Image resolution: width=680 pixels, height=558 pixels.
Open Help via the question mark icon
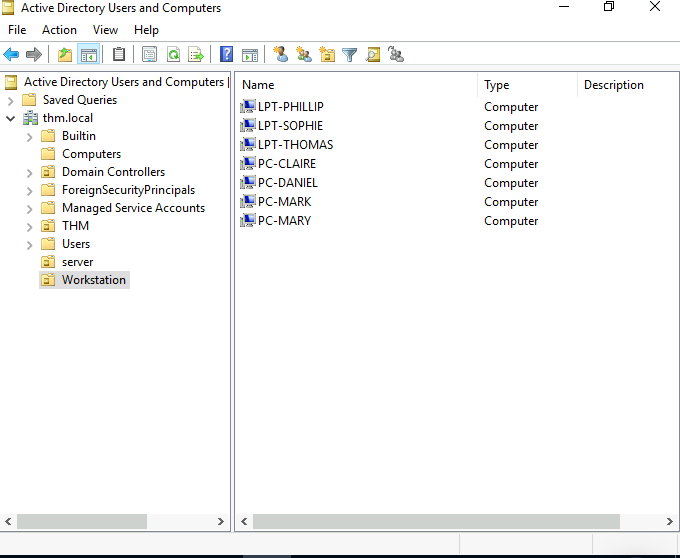[226, 55]
